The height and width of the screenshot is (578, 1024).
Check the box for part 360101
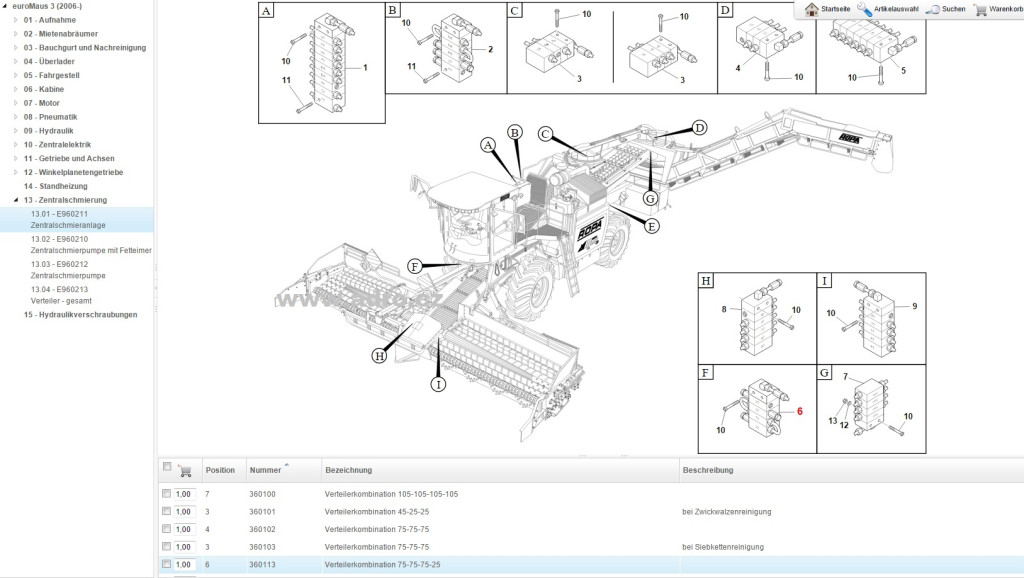tap(167, 511)
